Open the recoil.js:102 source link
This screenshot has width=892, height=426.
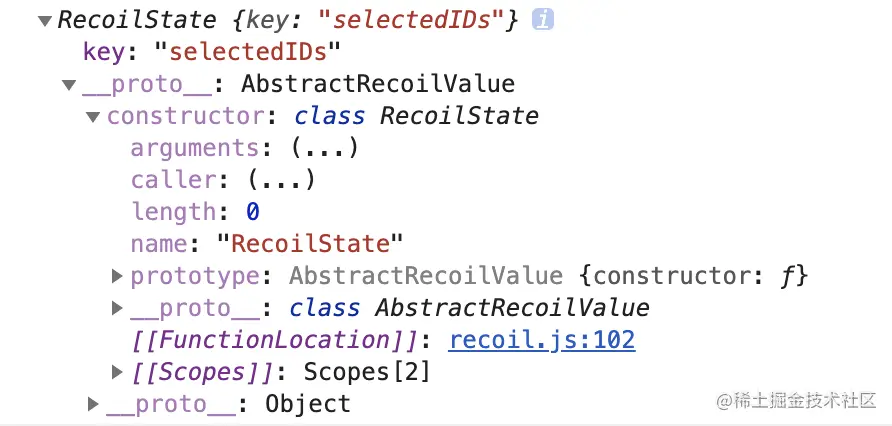tap(542, 340)
